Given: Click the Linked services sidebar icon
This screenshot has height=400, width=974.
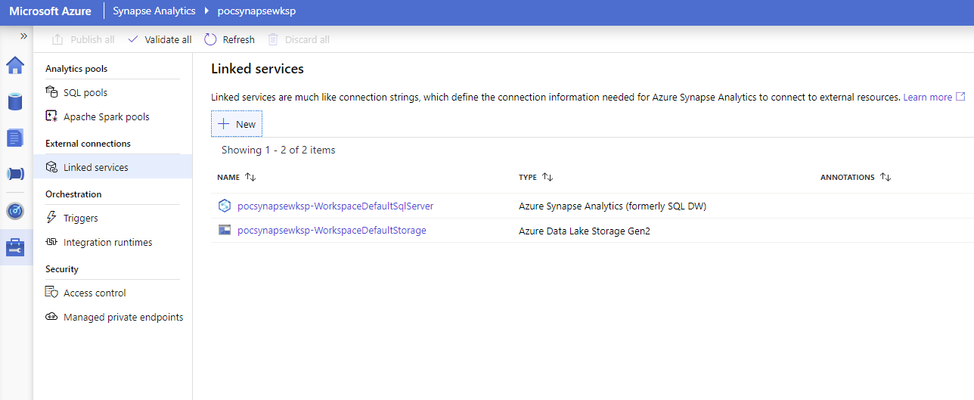Looking at the screenshot, I should 52,167.
